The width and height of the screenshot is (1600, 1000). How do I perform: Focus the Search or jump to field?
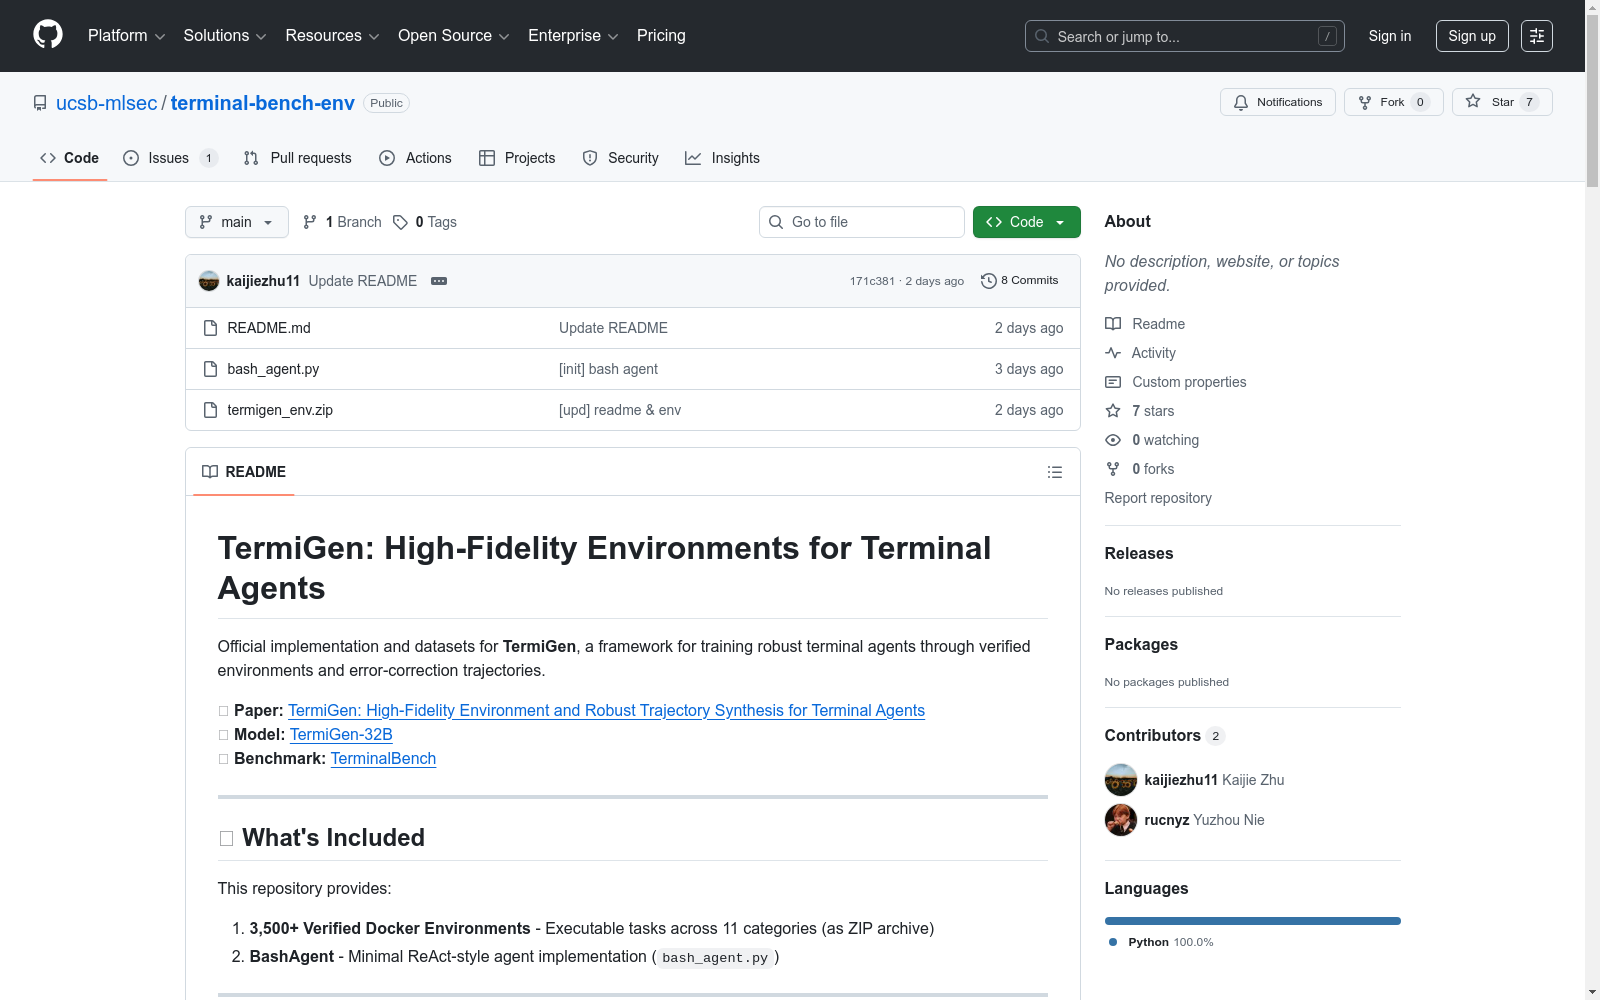coord(1185,36)
